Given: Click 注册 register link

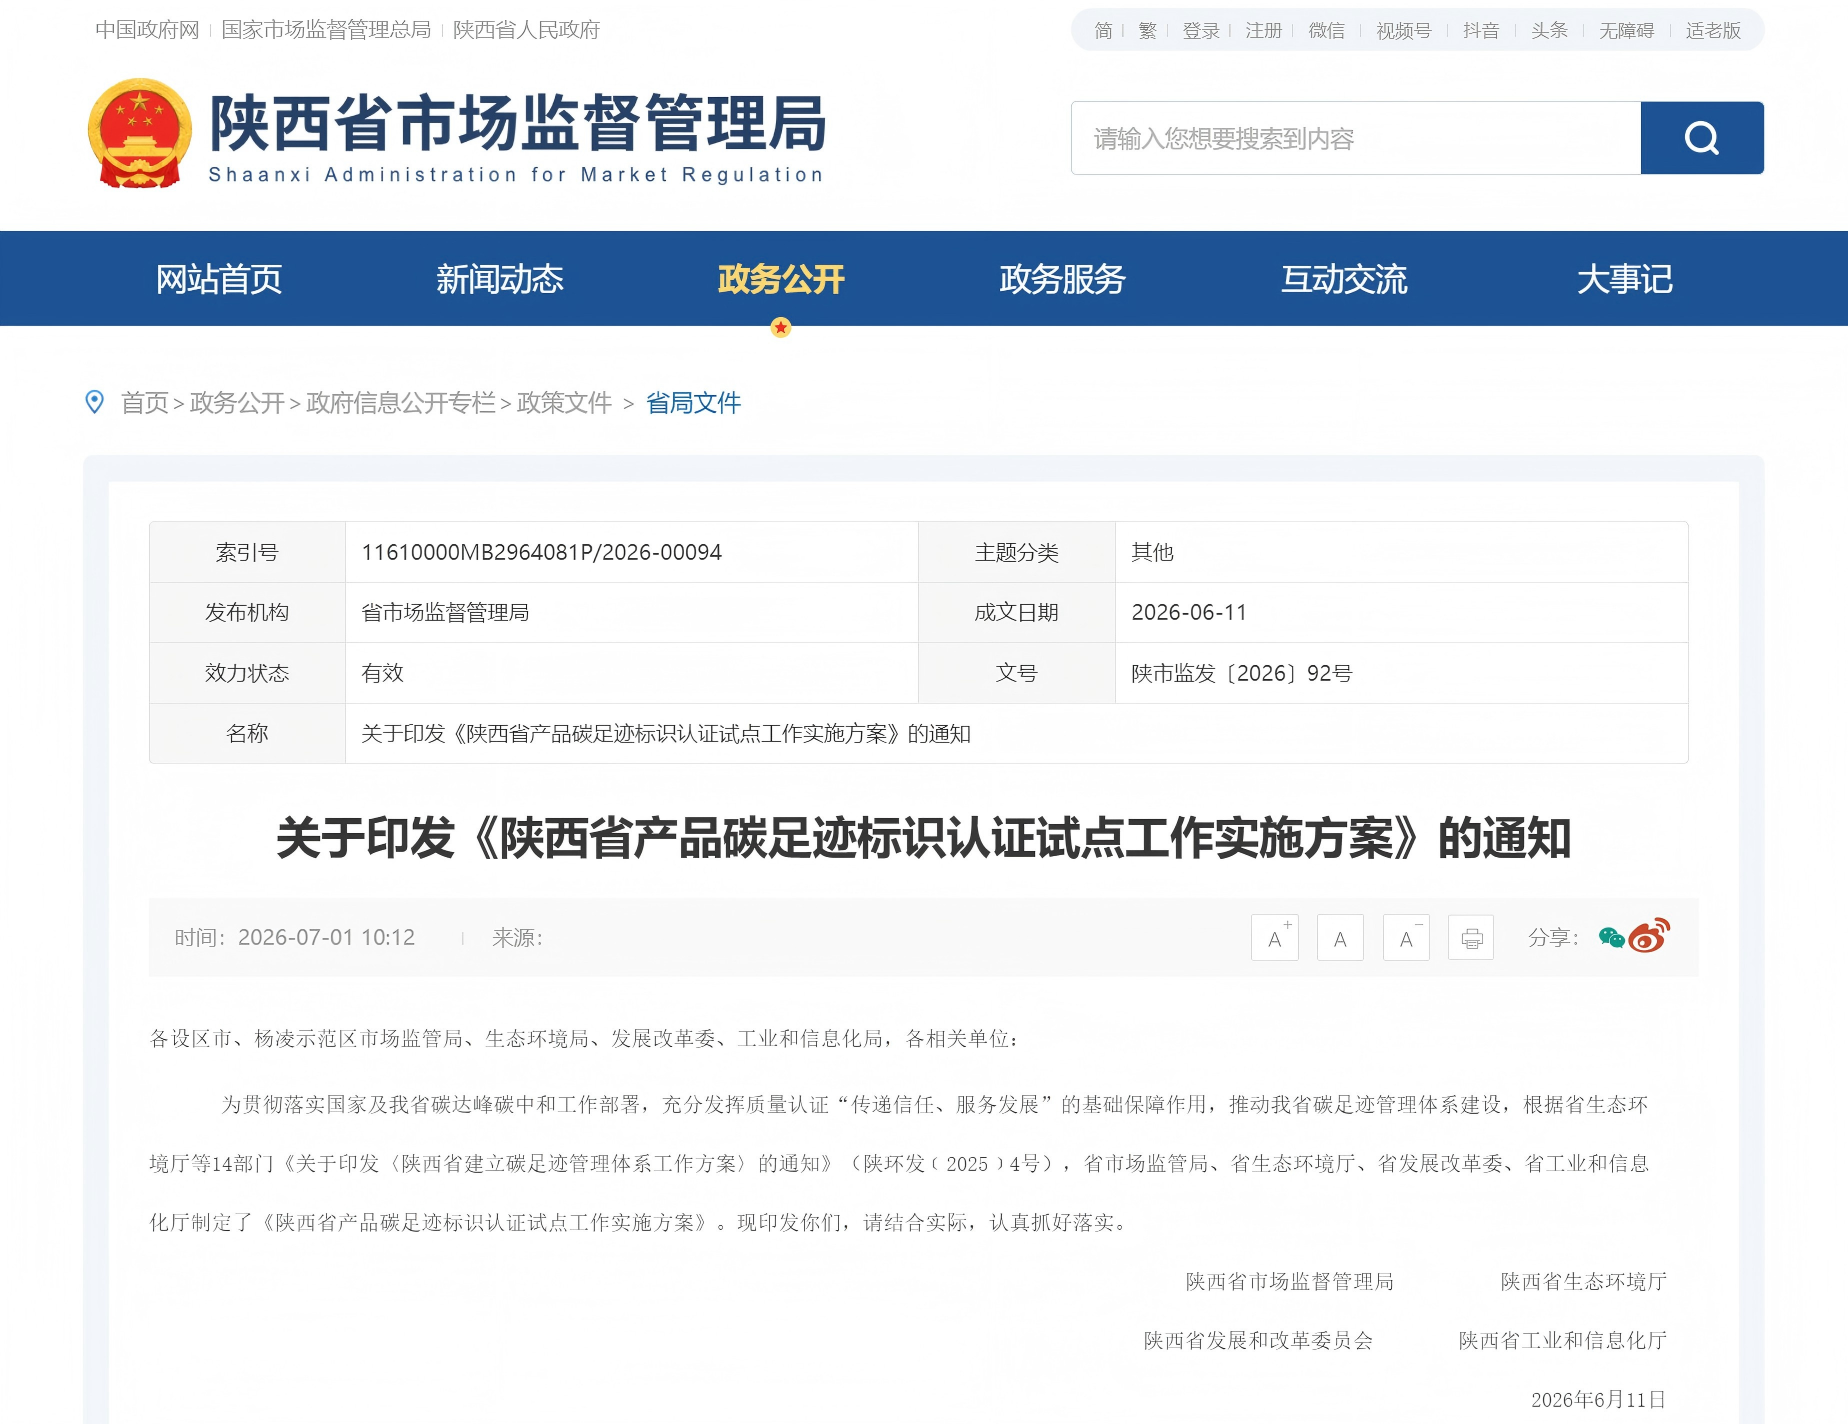Looking at the screenshot, I should pos(1264,31).
